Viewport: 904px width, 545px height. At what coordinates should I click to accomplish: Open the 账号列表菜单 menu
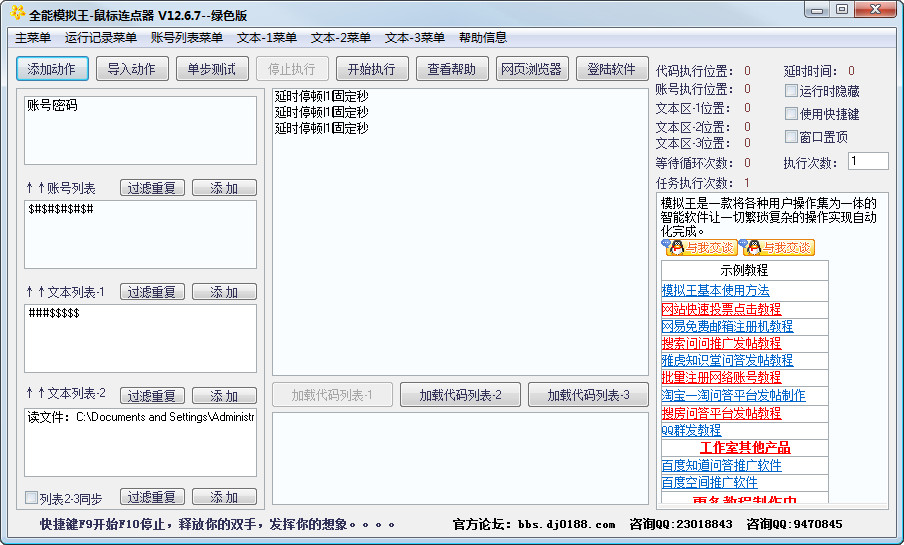point(186,37)
